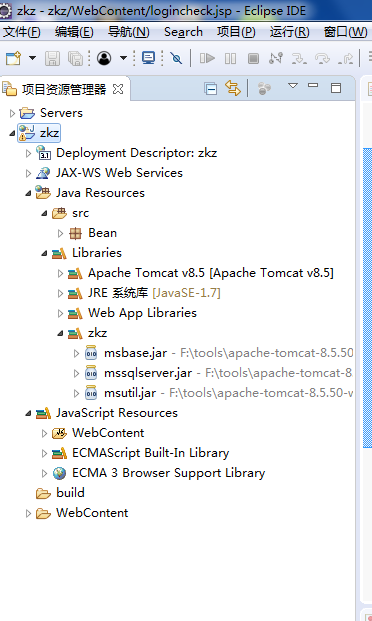Screen dimensions: 372x621
Task: Click the Save toolbar icon
Action: (x=52, y=59)
